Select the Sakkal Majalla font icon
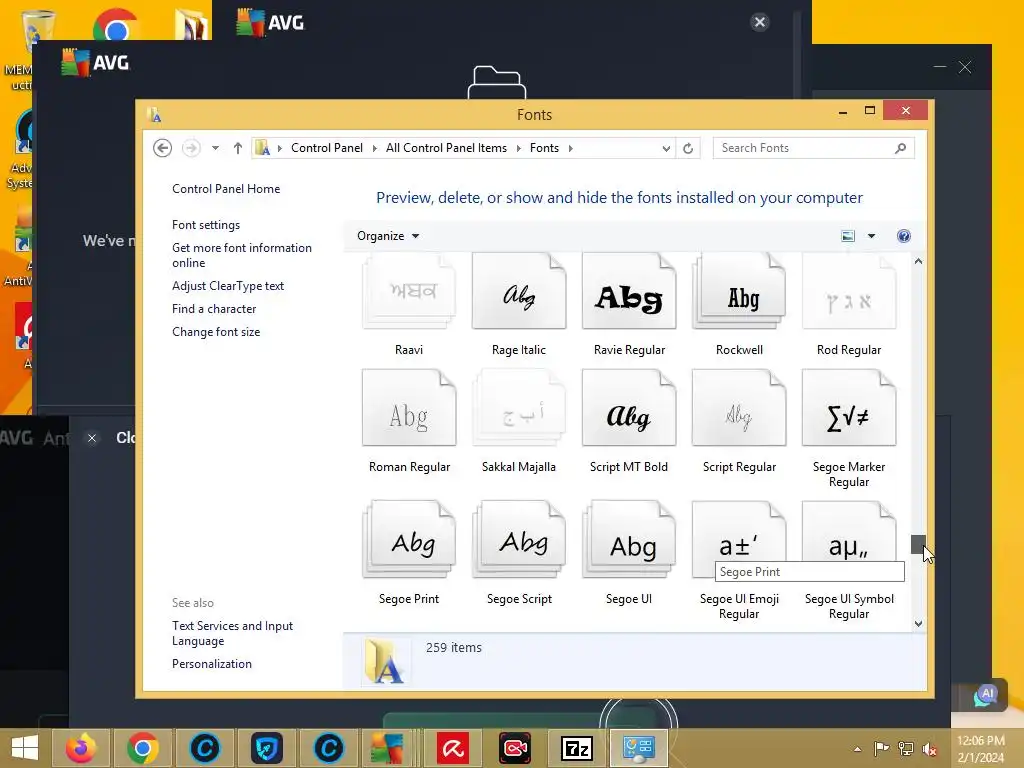 (x=519, y=408)
